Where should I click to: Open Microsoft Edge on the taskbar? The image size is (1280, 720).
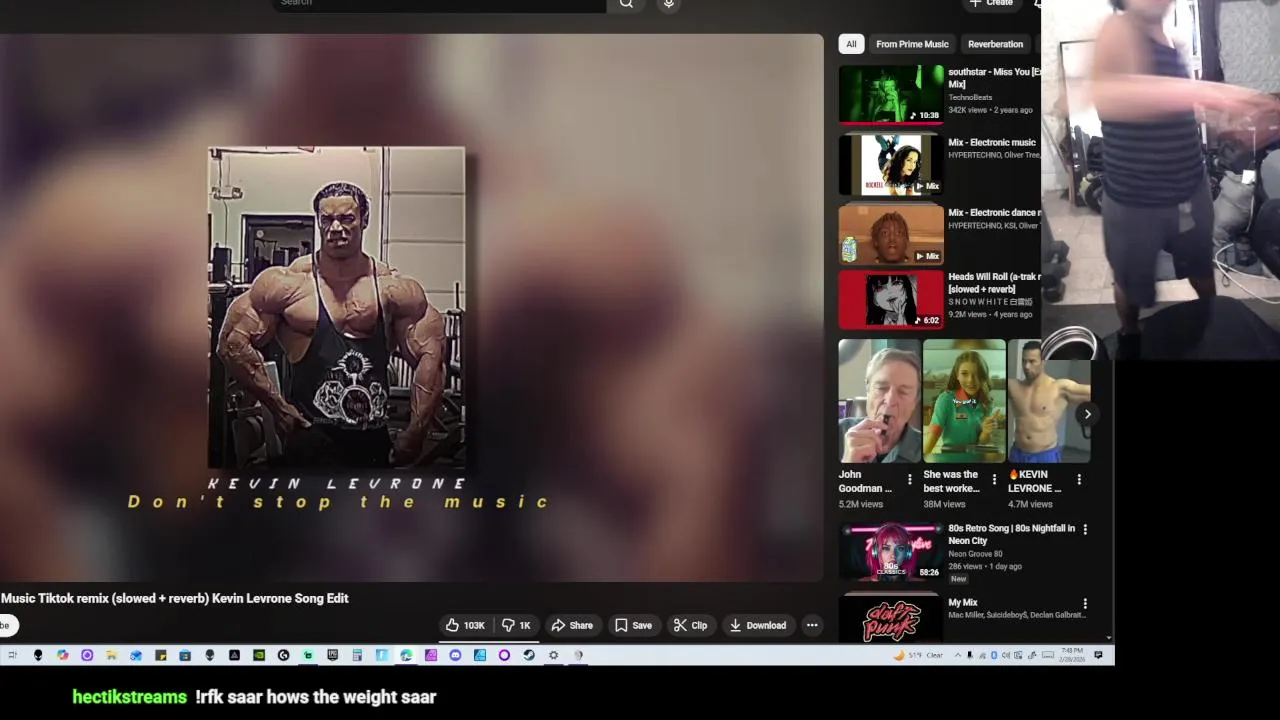pos(406,655)
